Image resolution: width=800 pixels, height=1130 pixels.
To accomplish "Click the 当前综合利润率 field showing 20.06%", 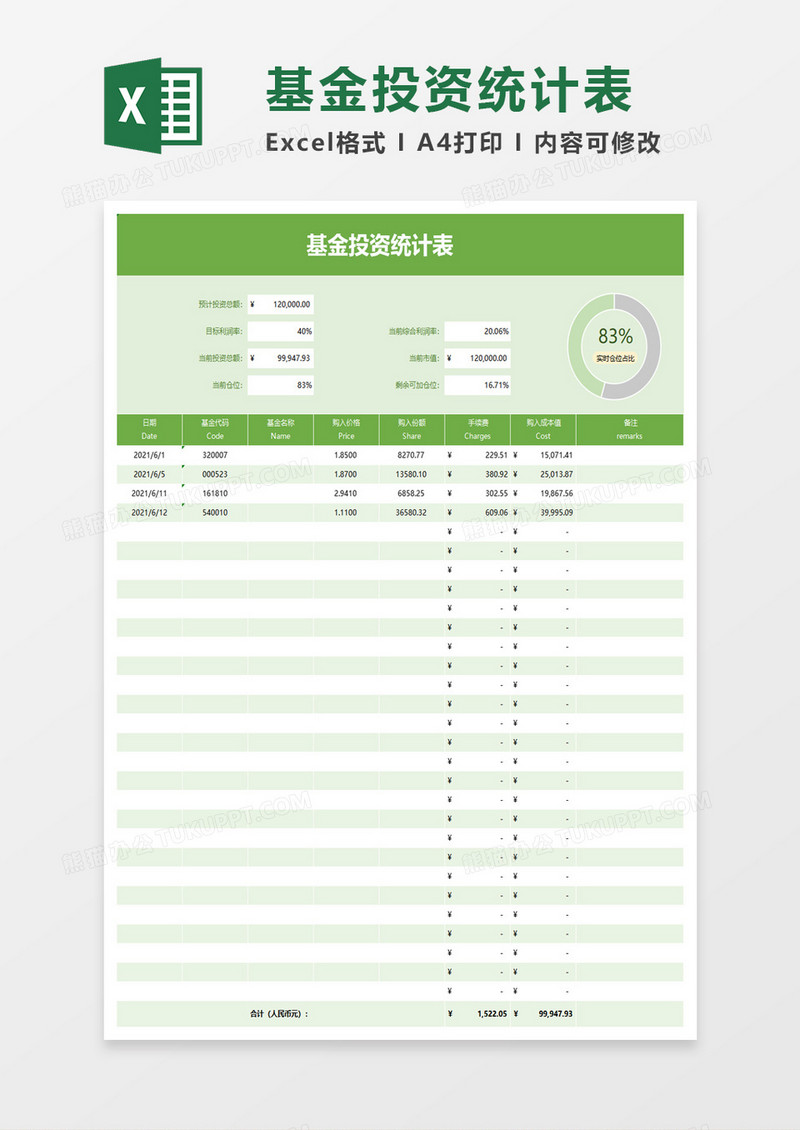I will tap(478, 332).
